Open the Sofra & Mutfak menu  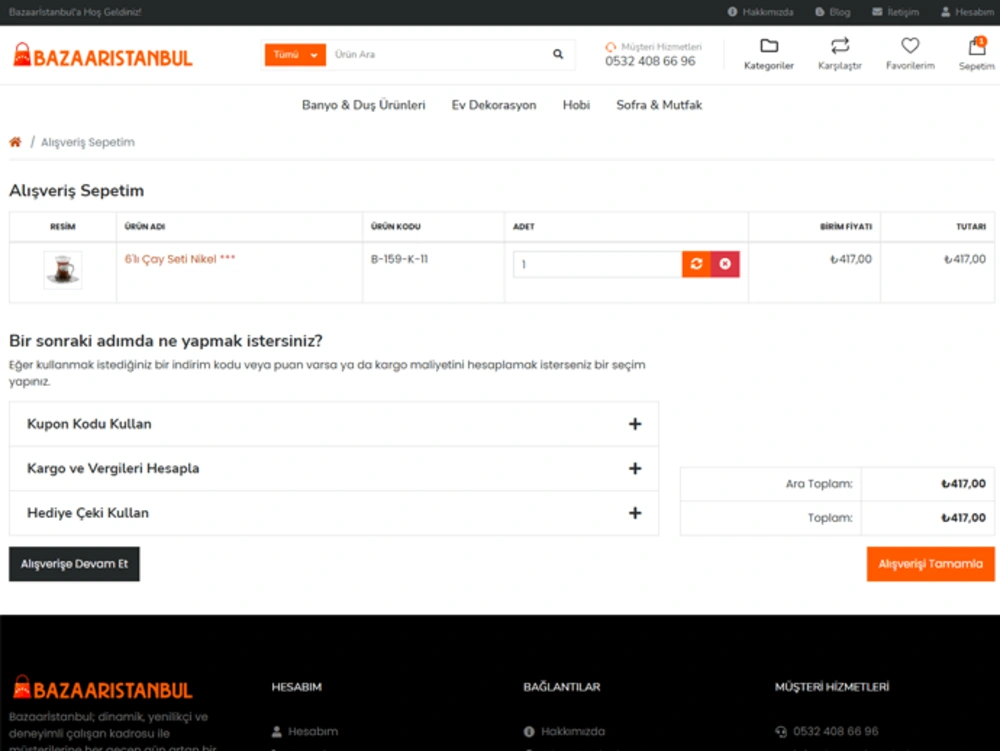coord(659,105)
